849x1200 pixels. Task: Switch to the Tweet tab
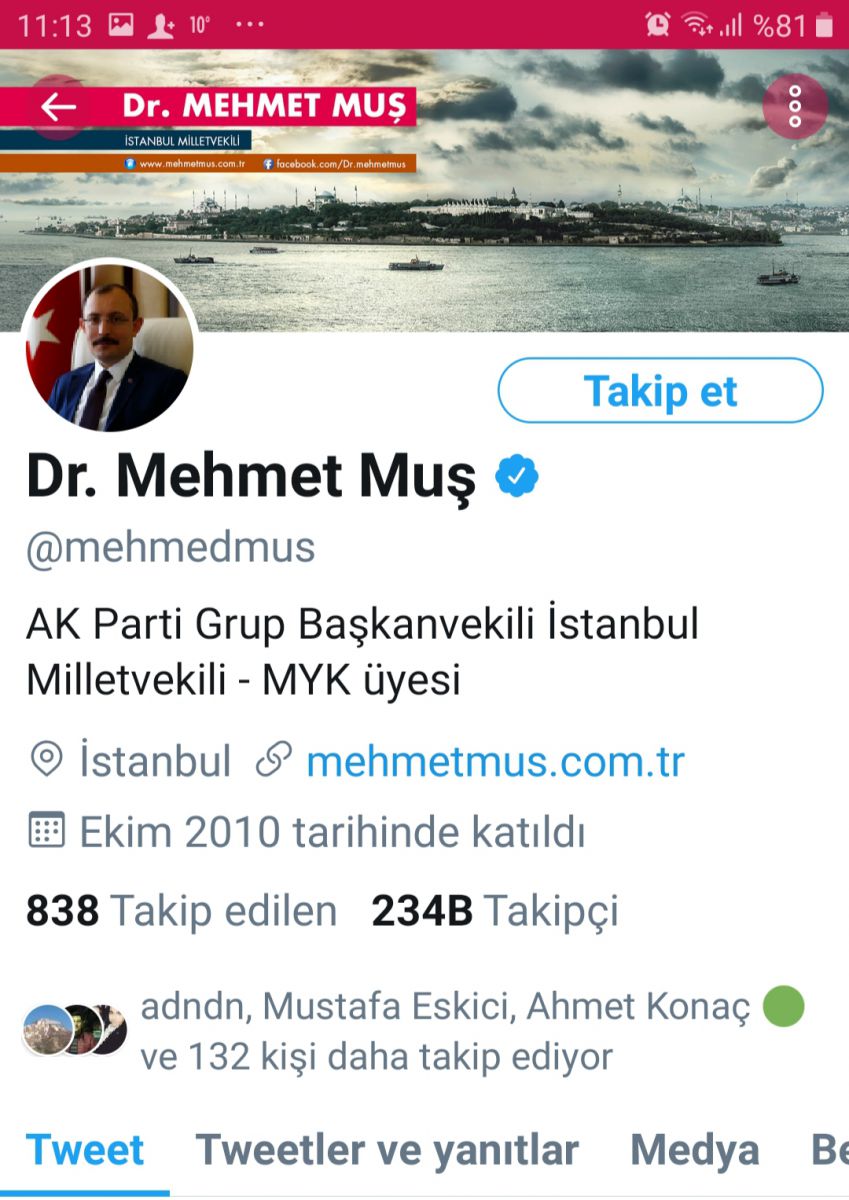click(85, 1150)
